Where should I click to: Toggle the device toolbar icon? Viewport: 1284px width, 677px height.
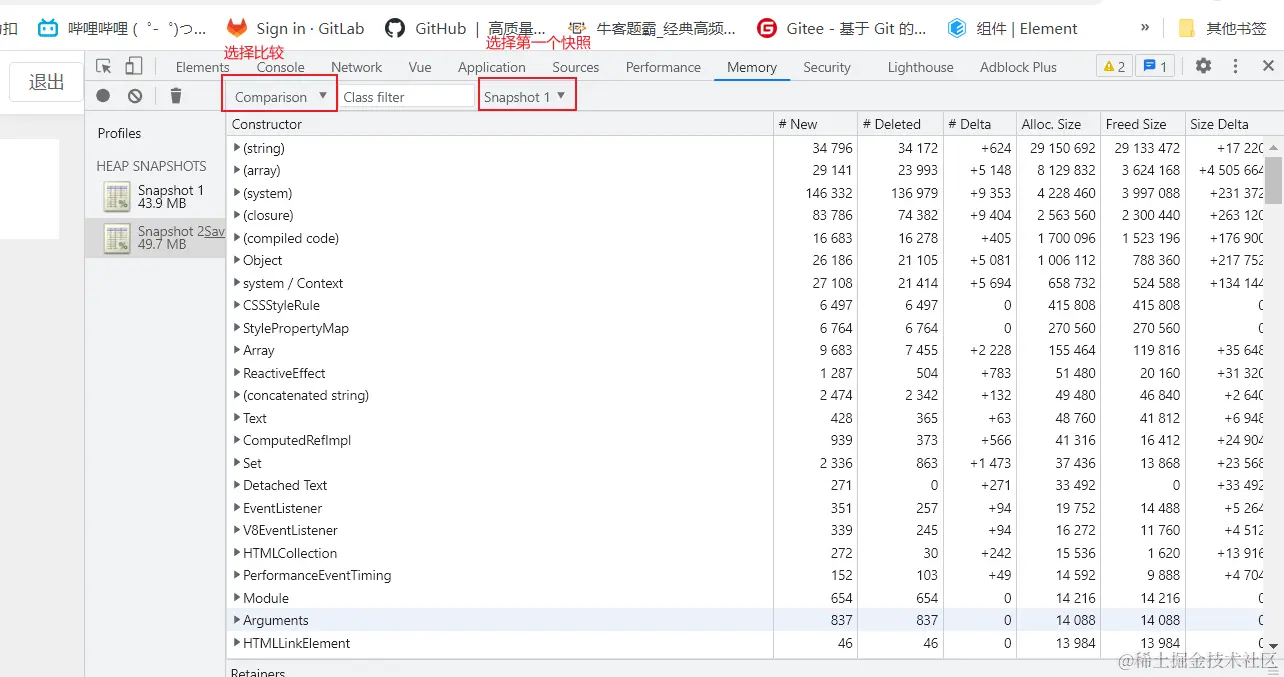click(x=134, y=66)
